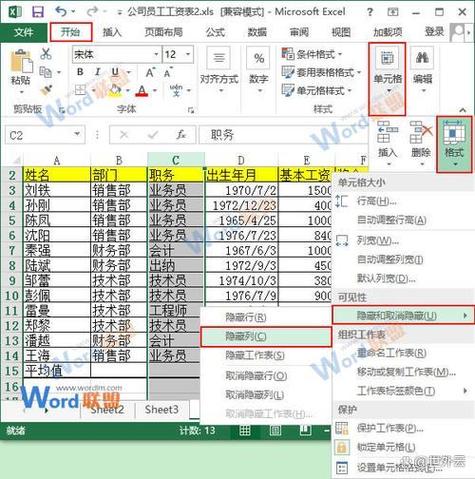
Task: Click the Cut scissors icon
Action: 46,53
